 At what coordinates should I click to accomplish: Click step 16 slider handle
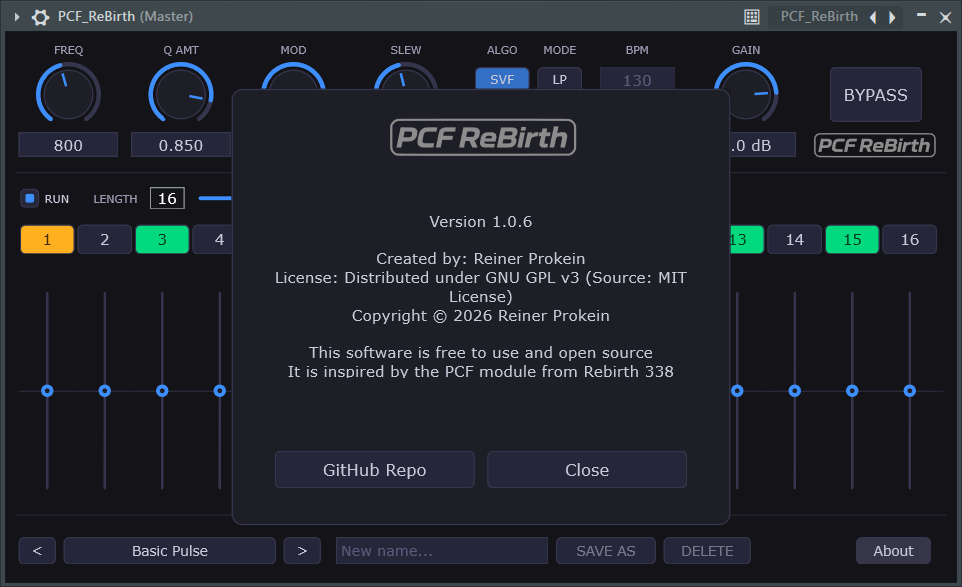[910, 391]
